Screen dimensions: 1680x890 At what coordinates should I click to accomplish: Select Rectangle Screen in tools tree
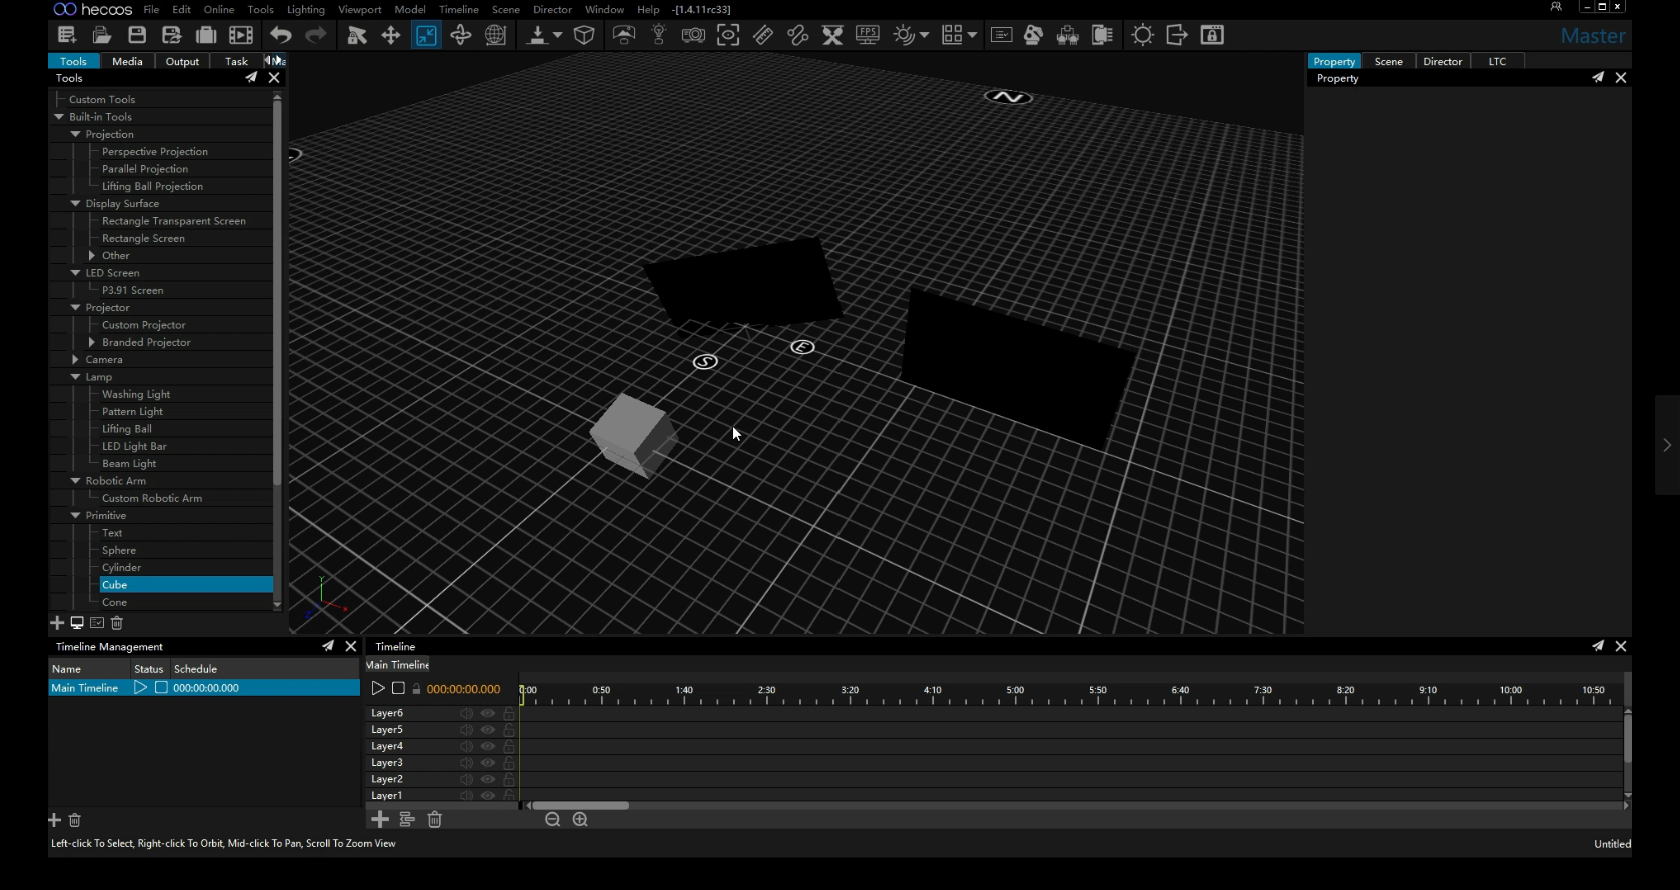(143, 239)
